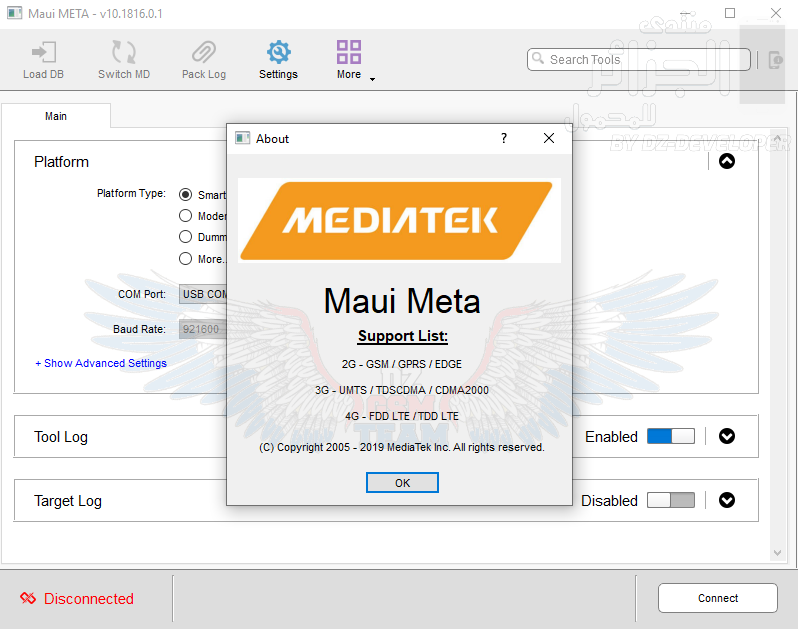Image resolution: width=798 pixels, height=629 pixels.
Task: Maximize the Maui META window
Action: pos(730,13)
